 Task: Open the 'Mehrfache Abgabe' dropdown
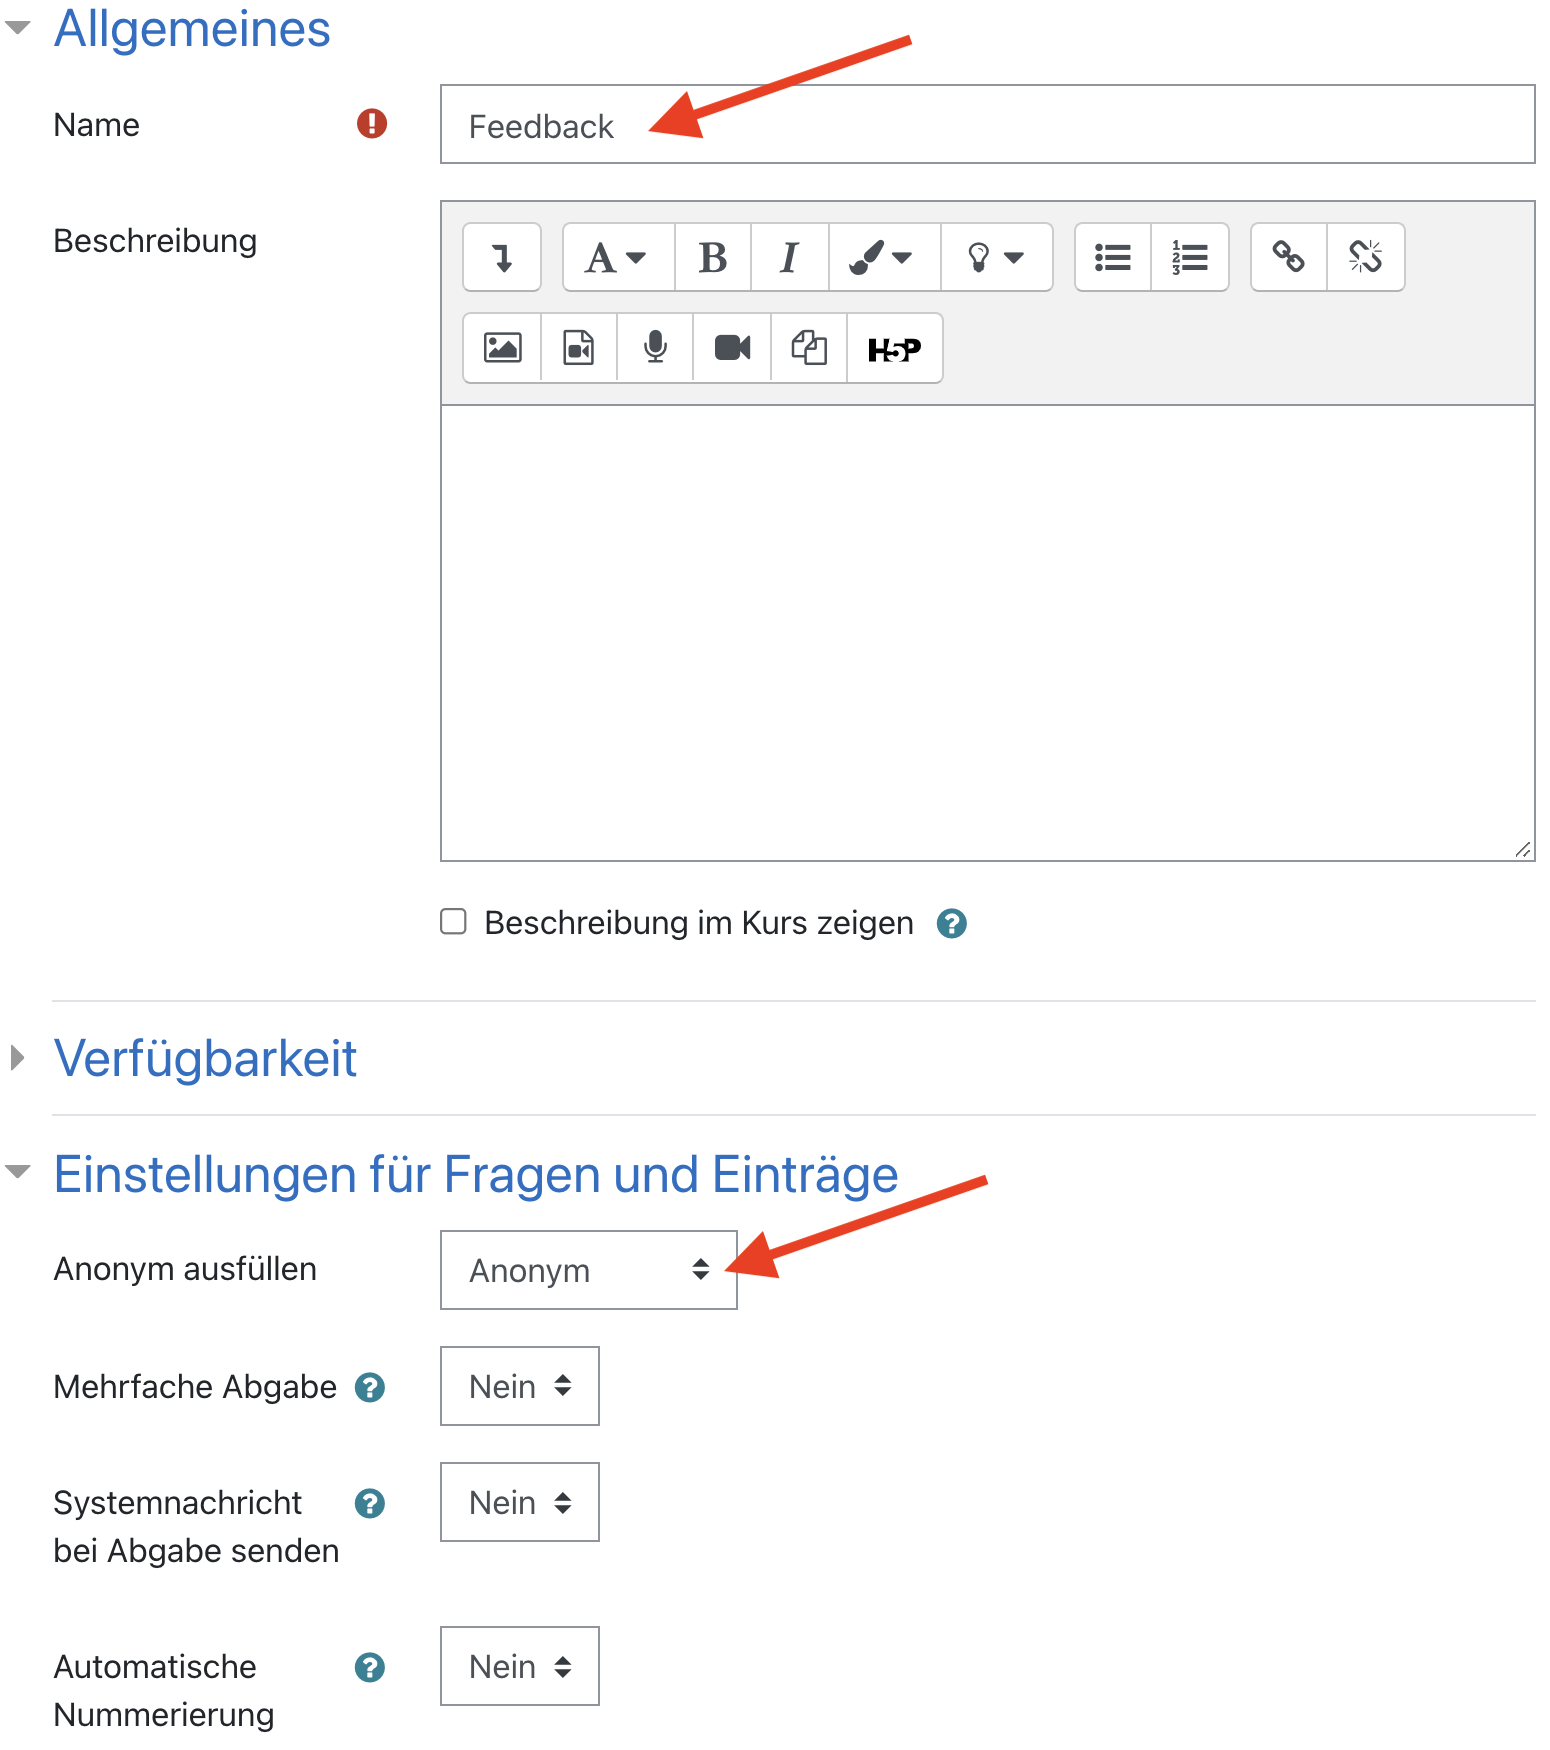pos(519,1386)
